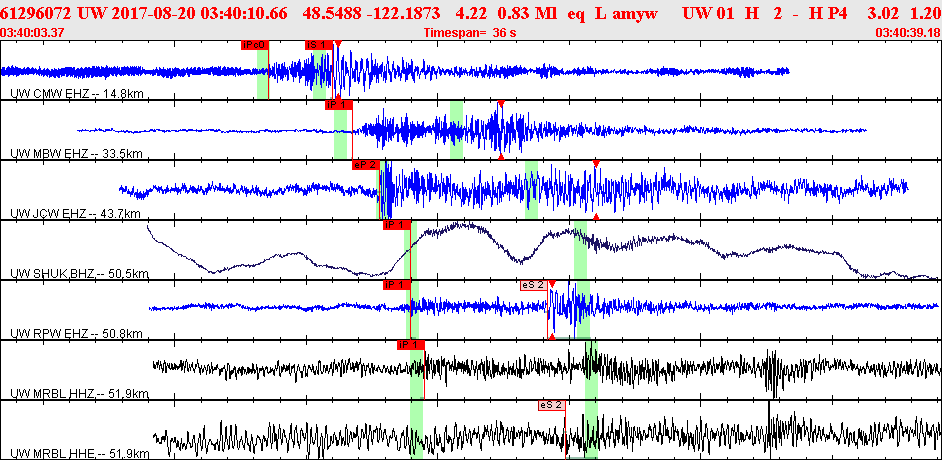
Task: Click bottom red amplitude triangle on MBW trace
Action: [501, 157]
